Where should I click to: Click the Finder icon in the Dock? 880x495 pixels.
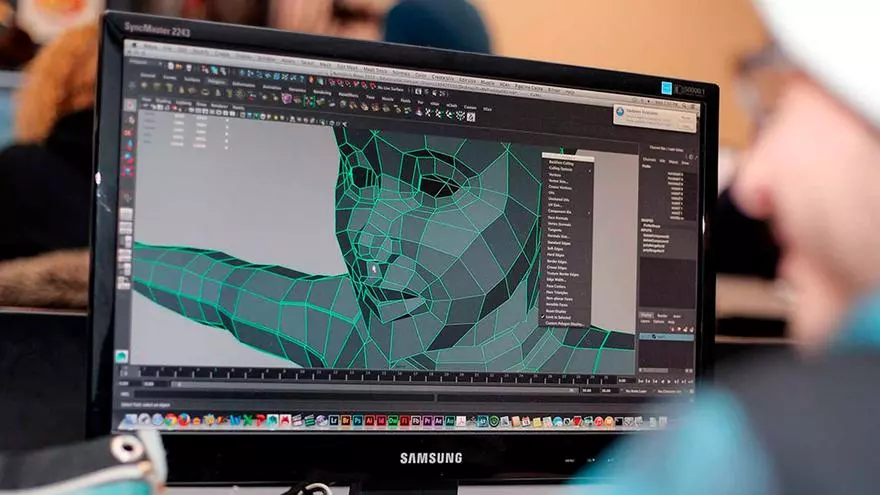(x=129, y=418)
